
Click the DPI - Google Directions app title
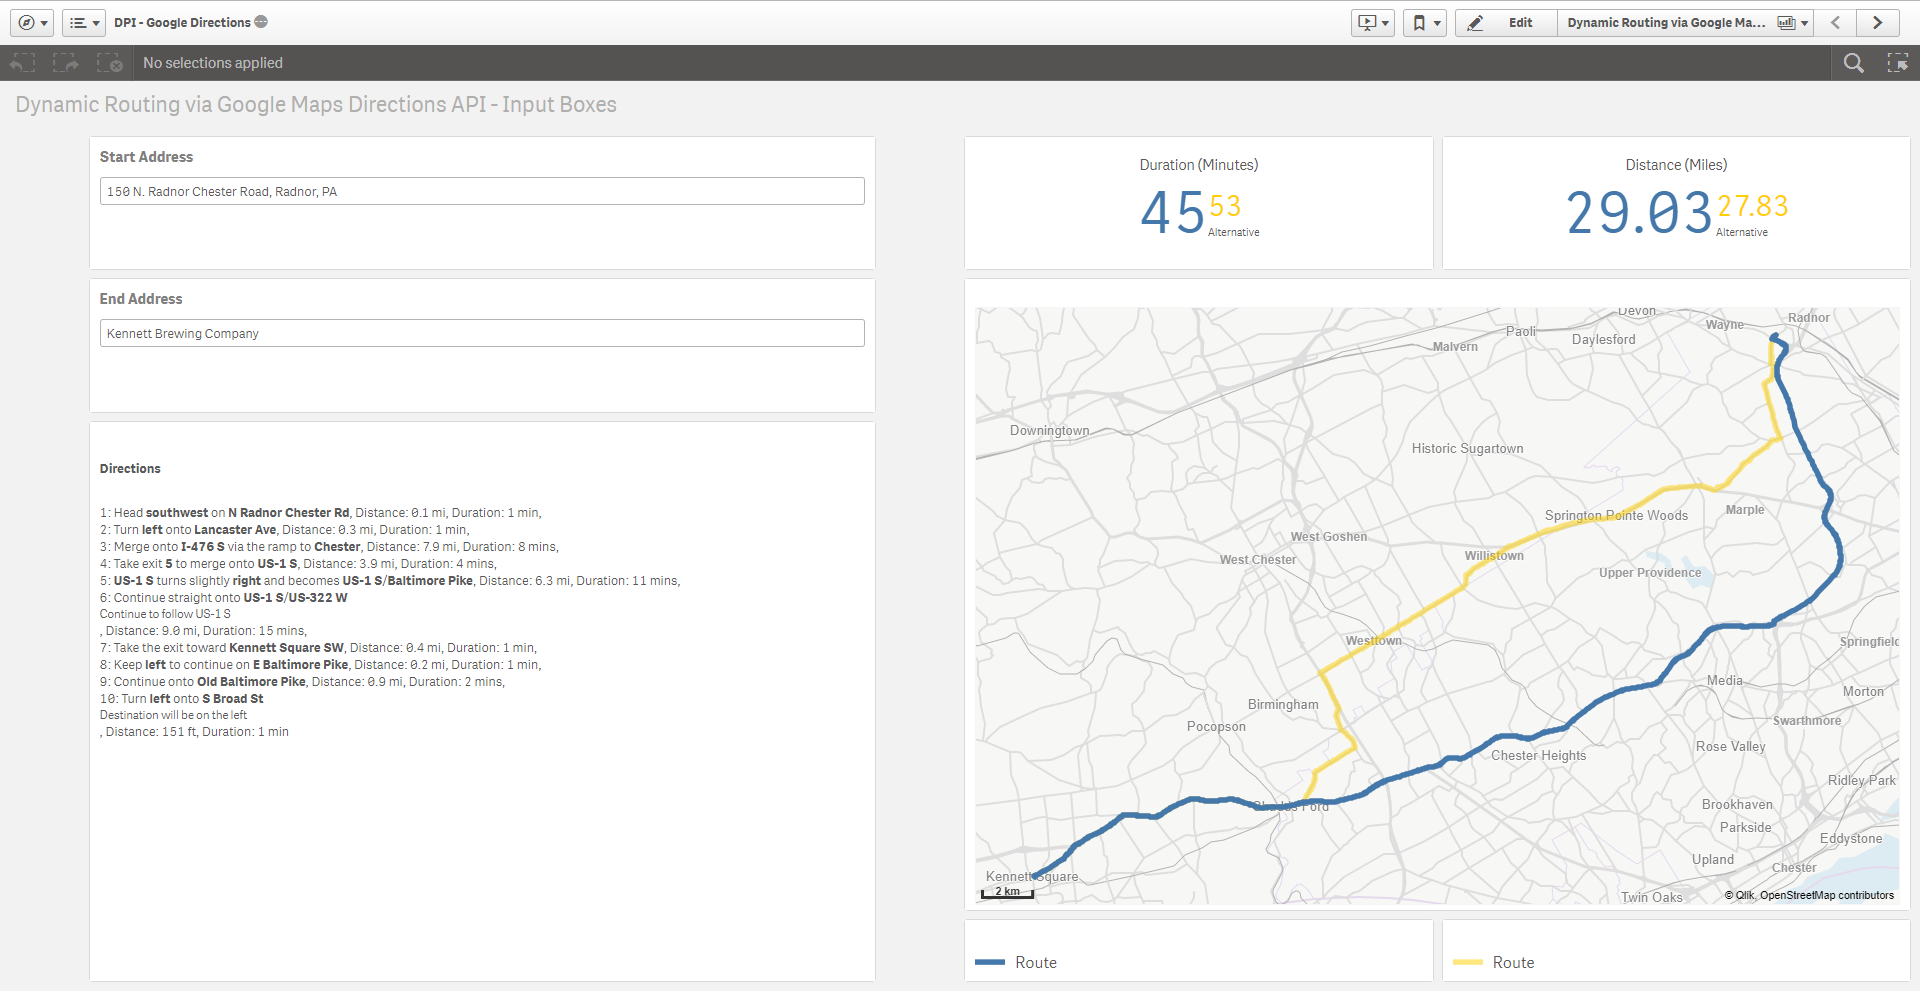pos(182,22)
